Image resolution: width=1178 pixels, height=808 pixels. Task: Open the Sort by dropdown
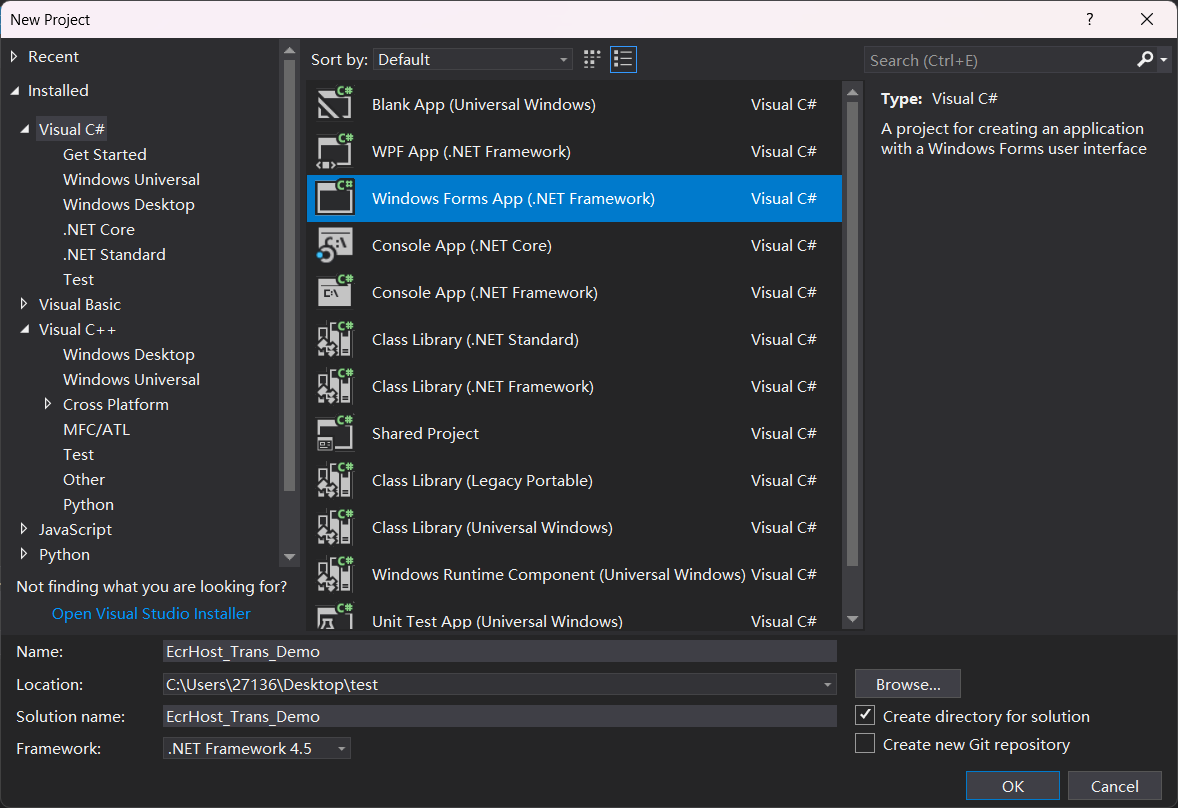coord(472,59)
